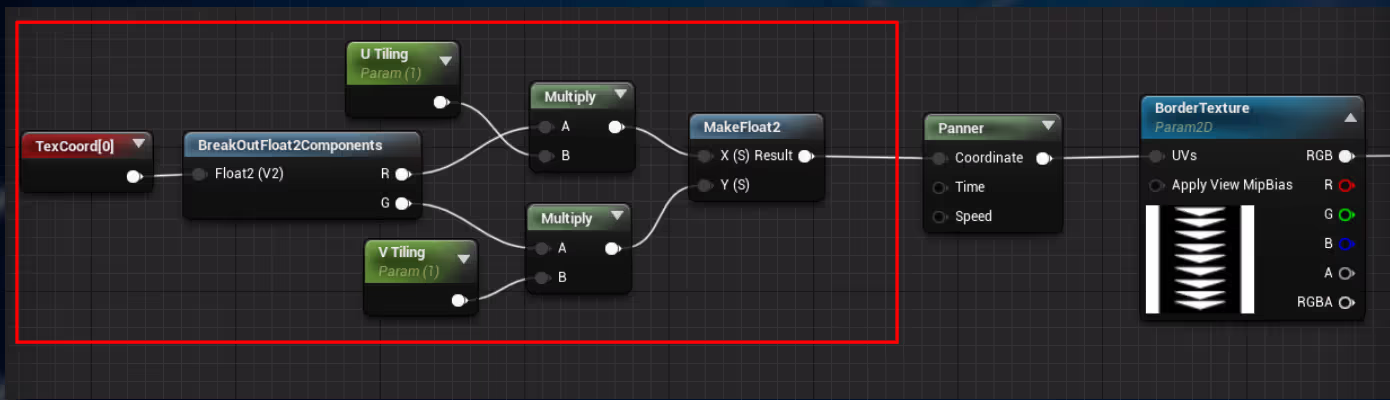Click the Y (S) input pin of MakeFloat2
Image resolution: width=1390 pixels, height=400 pixels.
705,185
